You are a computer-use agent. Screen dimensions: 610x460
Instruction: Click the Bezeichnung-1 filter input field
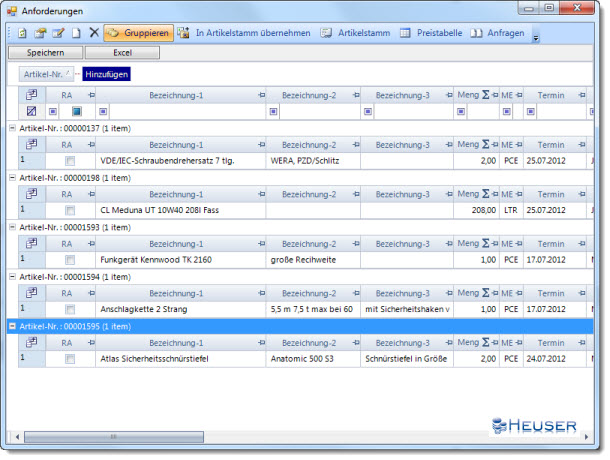tap(187, 112)
